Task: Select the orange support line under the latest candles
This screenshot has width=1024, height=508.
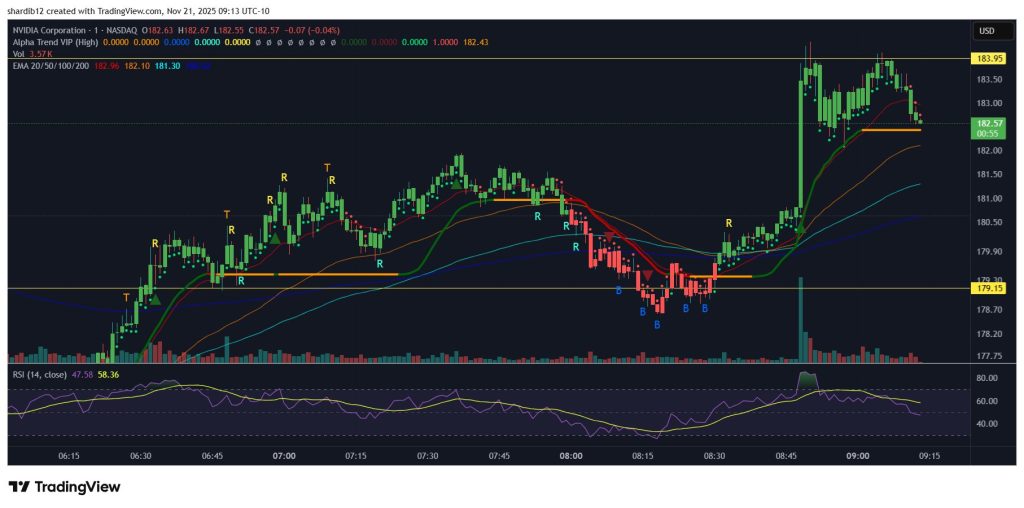Action: [890, 130]
